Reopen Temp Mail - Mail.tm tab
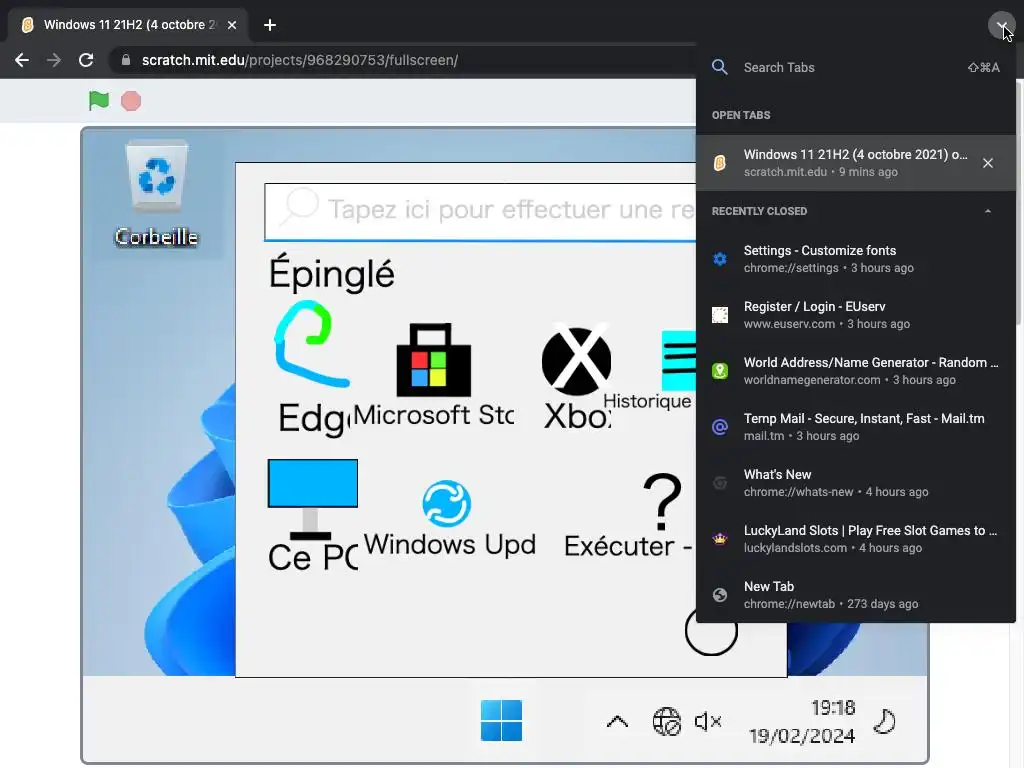Screen dimensions: 1024x768 click(x=856, y=427)
